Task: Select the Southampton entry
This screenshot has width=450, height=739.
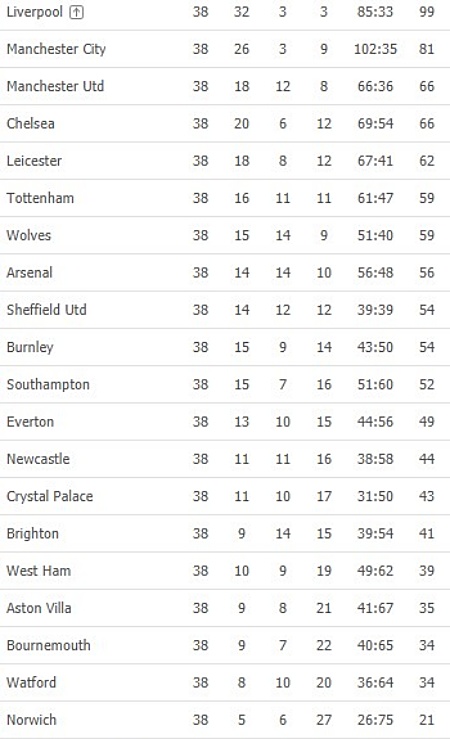Action: 48,385
